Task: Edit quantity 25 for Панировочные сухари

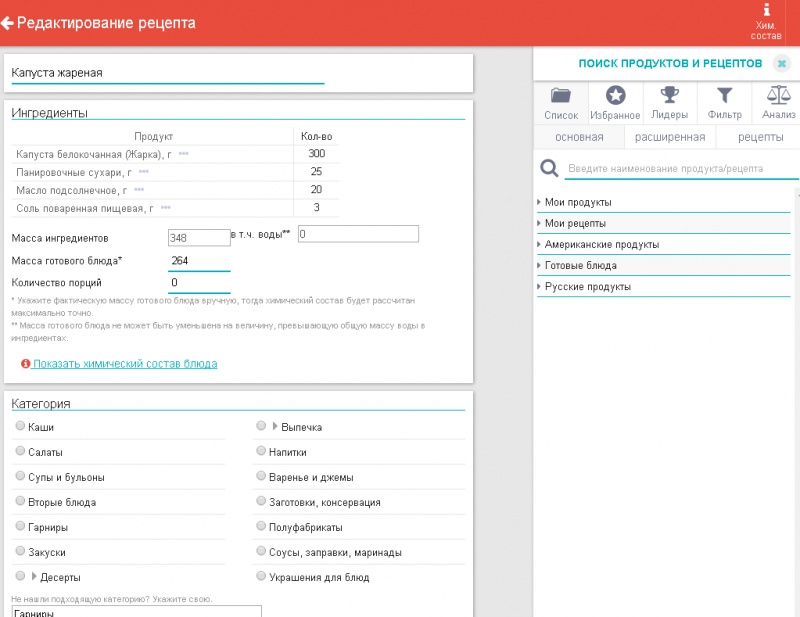Action: 316,171
